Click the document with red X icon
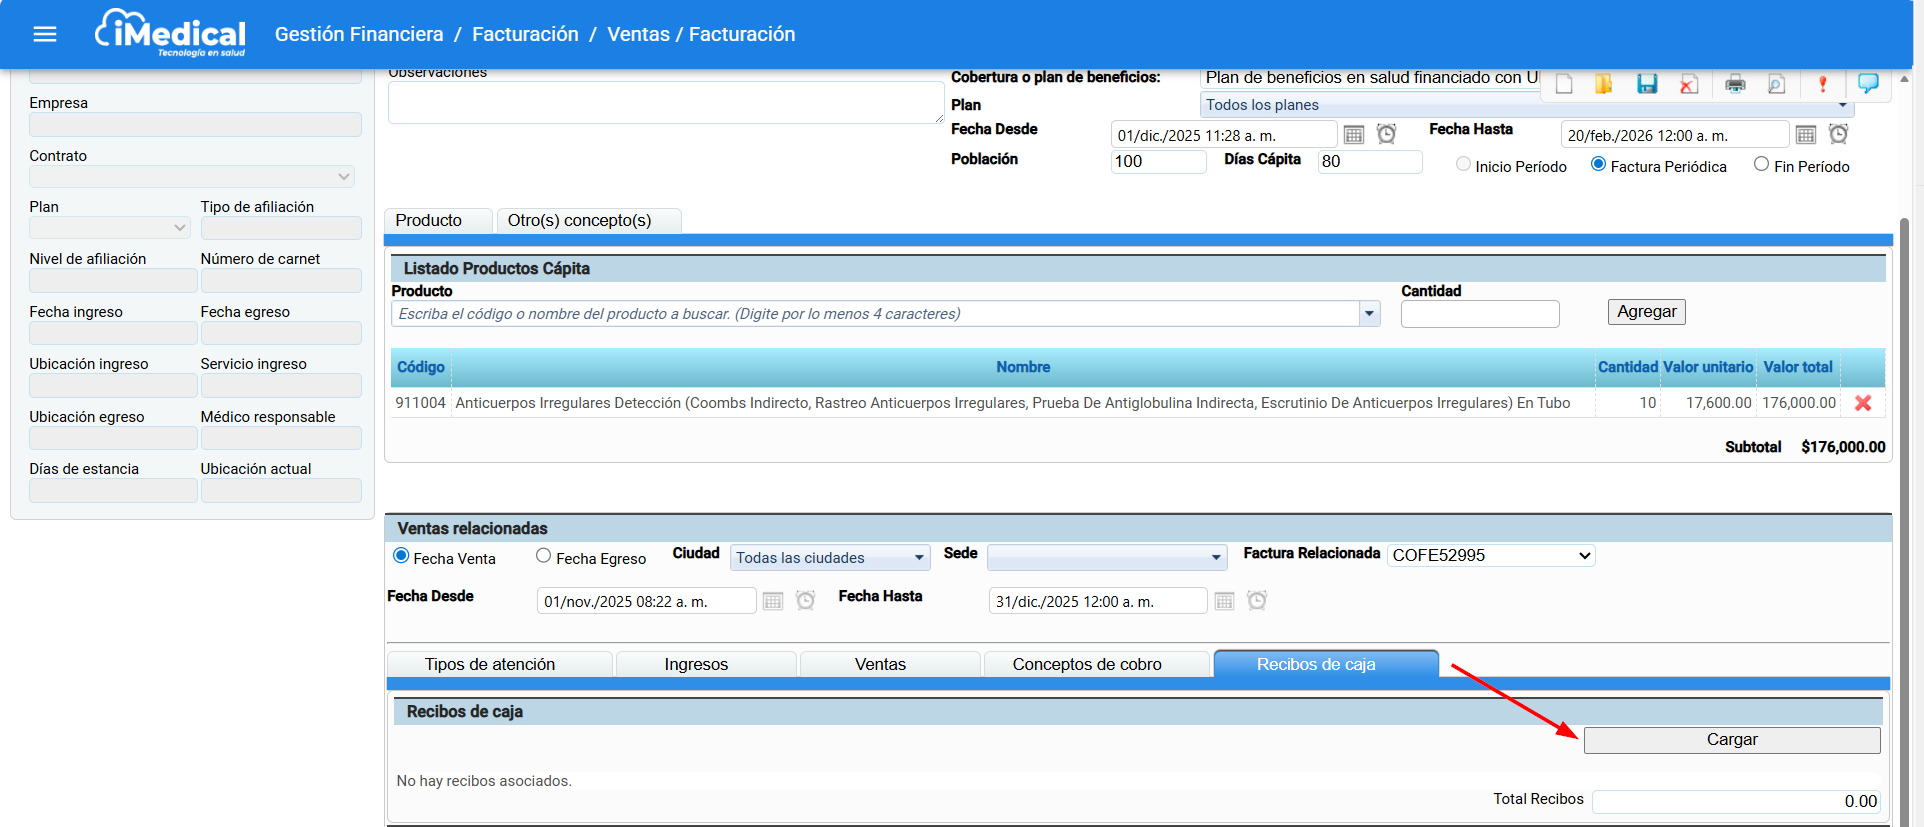The image size is (1924, 827). [1689, 84]
